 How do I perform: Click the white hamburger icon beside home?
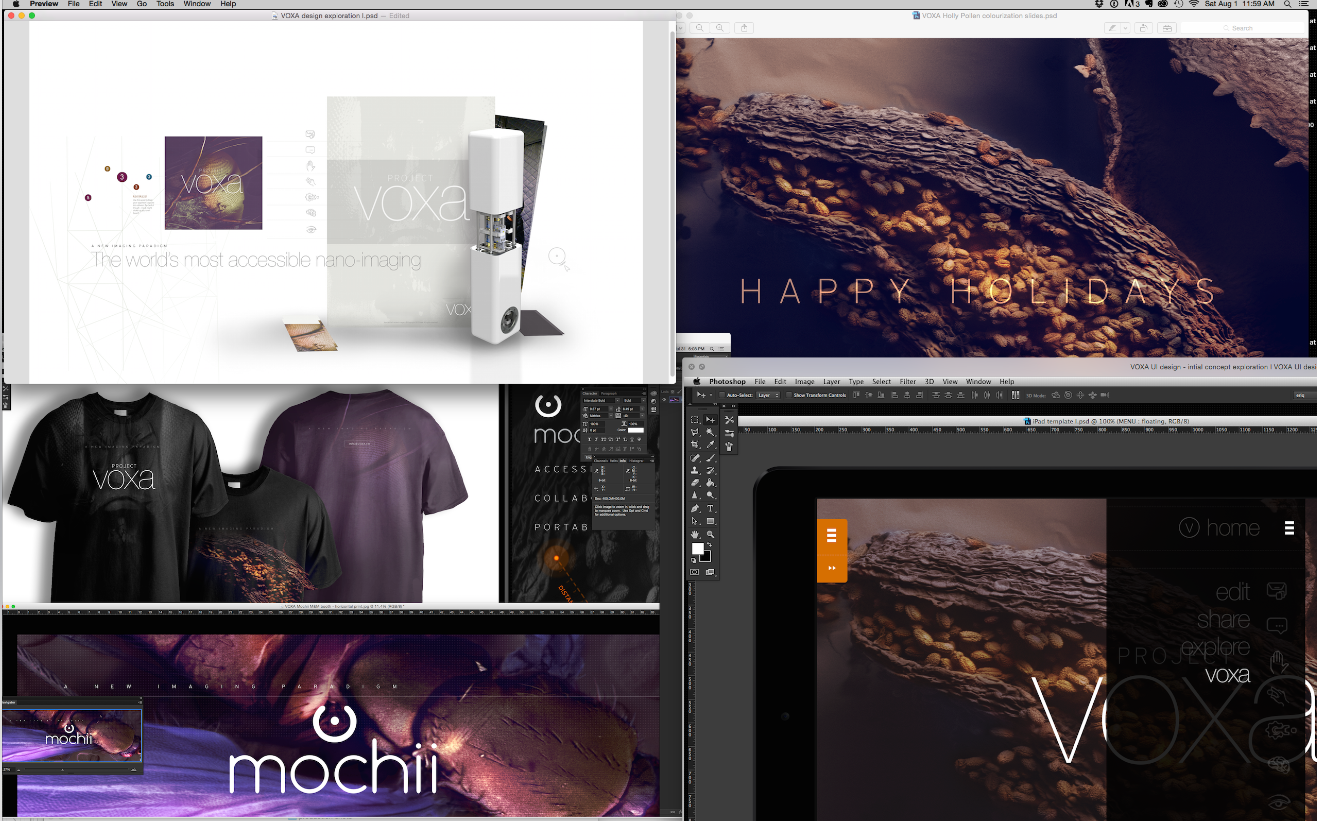click(1290, 528)
